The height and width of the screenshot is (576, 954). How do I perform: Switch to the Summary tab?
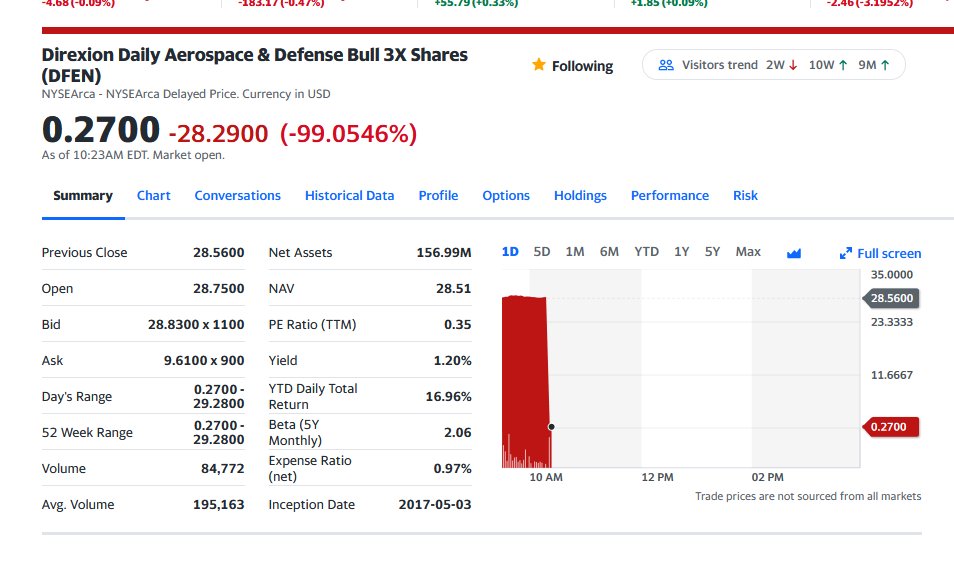click(83, 195)
